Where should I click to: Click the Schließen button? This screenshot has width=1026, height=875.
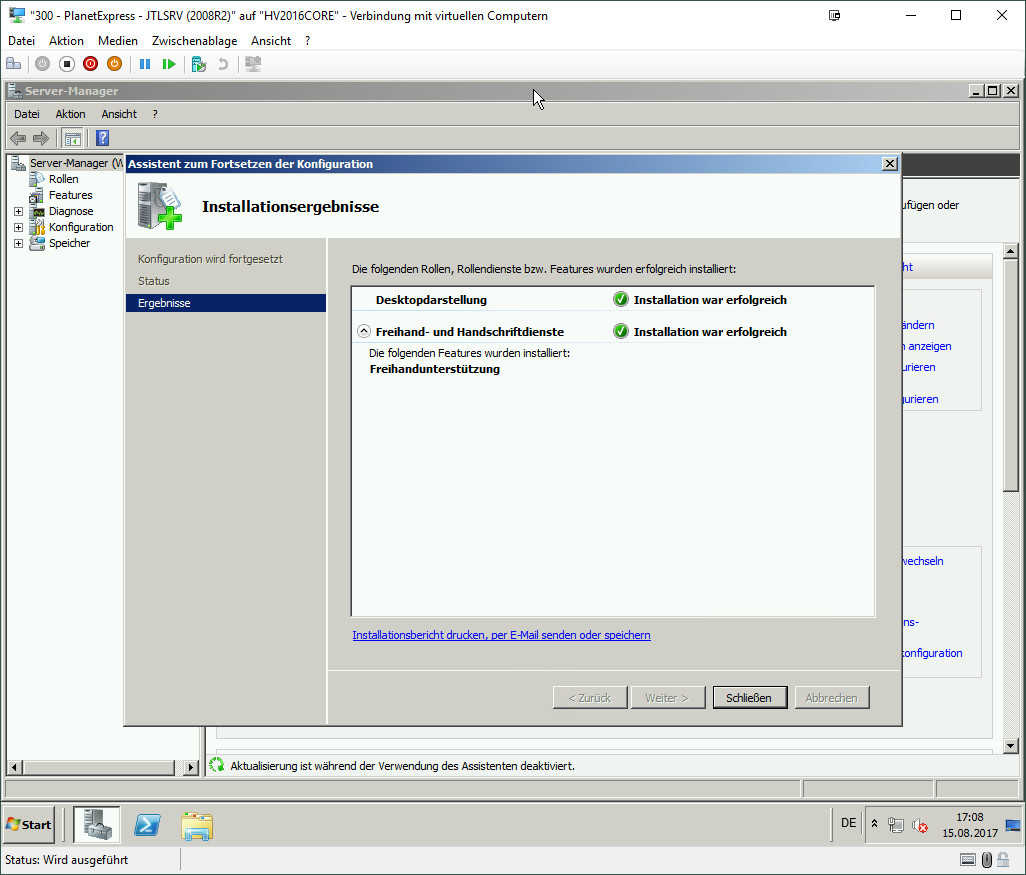(749, 698)
